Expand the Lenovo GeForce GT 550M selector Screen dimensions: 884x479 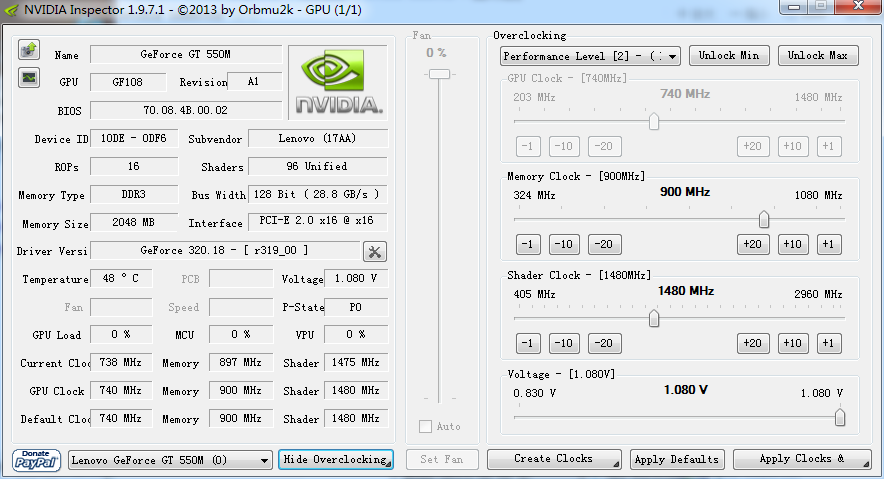[170, 459]
